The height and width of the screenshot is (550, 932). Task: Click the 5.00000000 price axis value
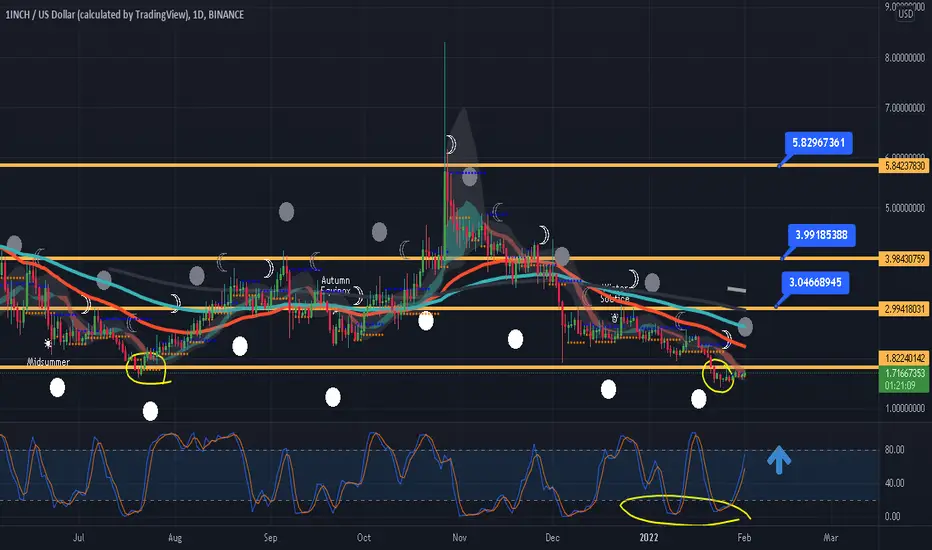tap(905, 208)
